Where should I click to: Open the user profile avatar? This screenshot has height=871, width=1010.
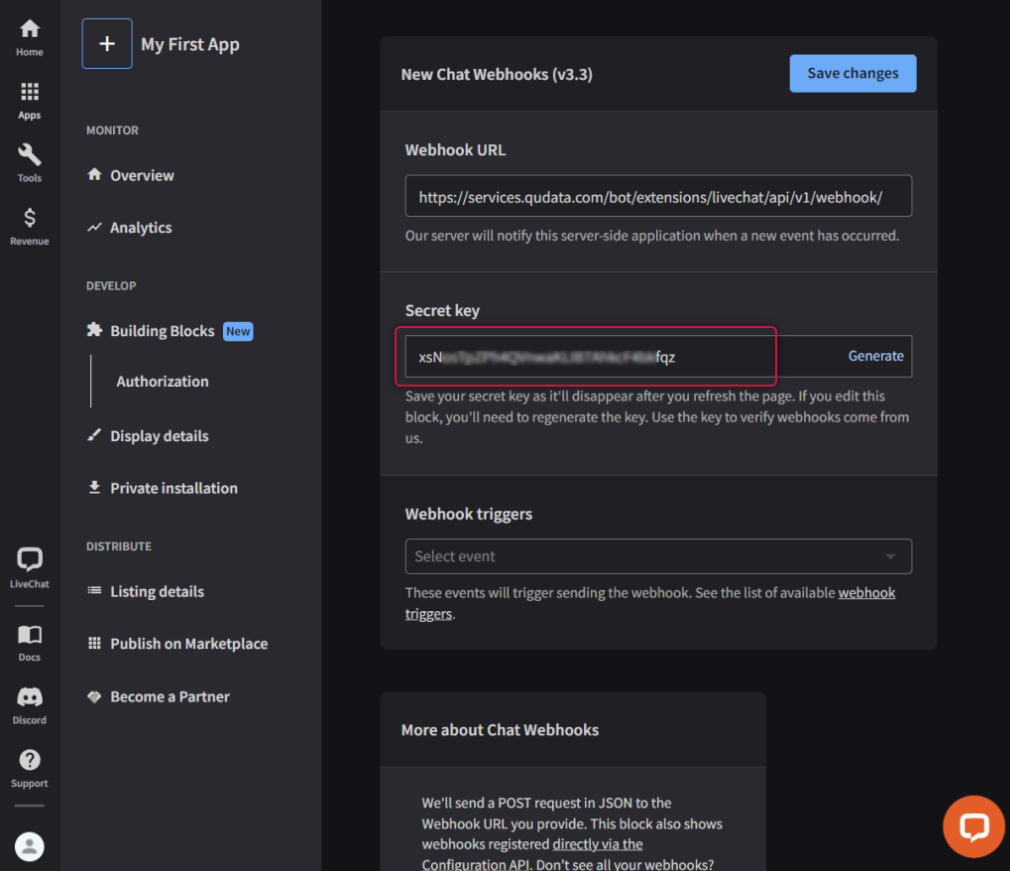point(30,846)
